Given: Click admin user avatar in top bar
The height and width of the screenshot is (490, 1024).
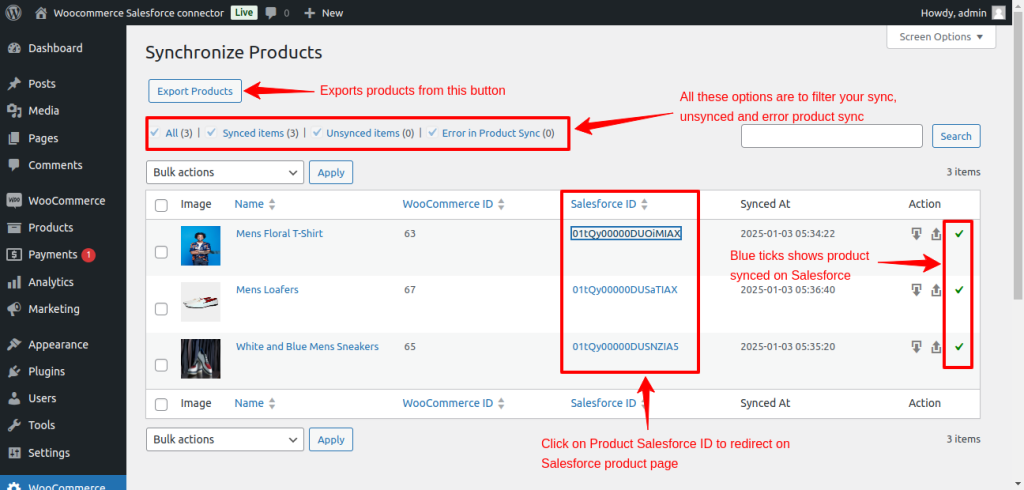Looking at the screenshot, I should click(x=998, y=13).
